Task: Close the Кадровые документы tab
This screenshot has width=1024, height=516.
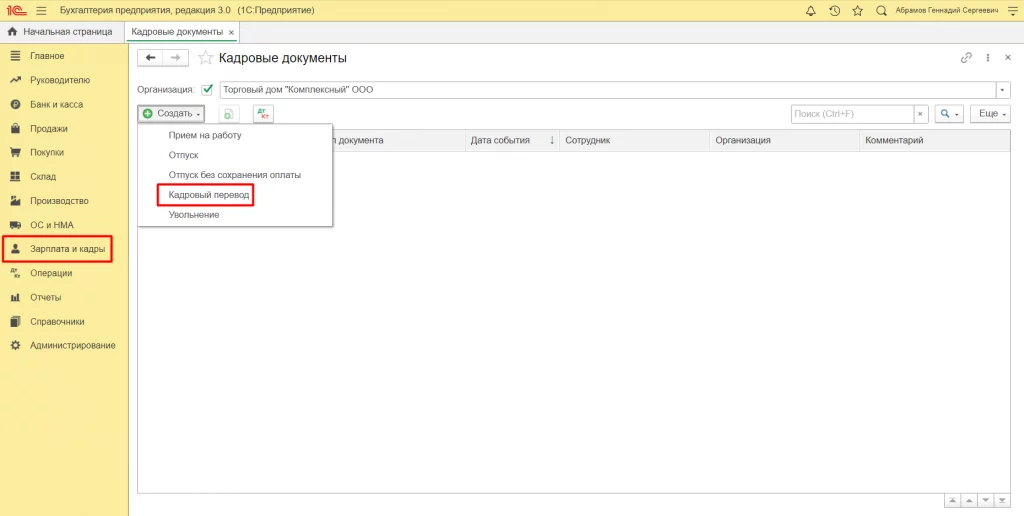Action: (231, 32)
